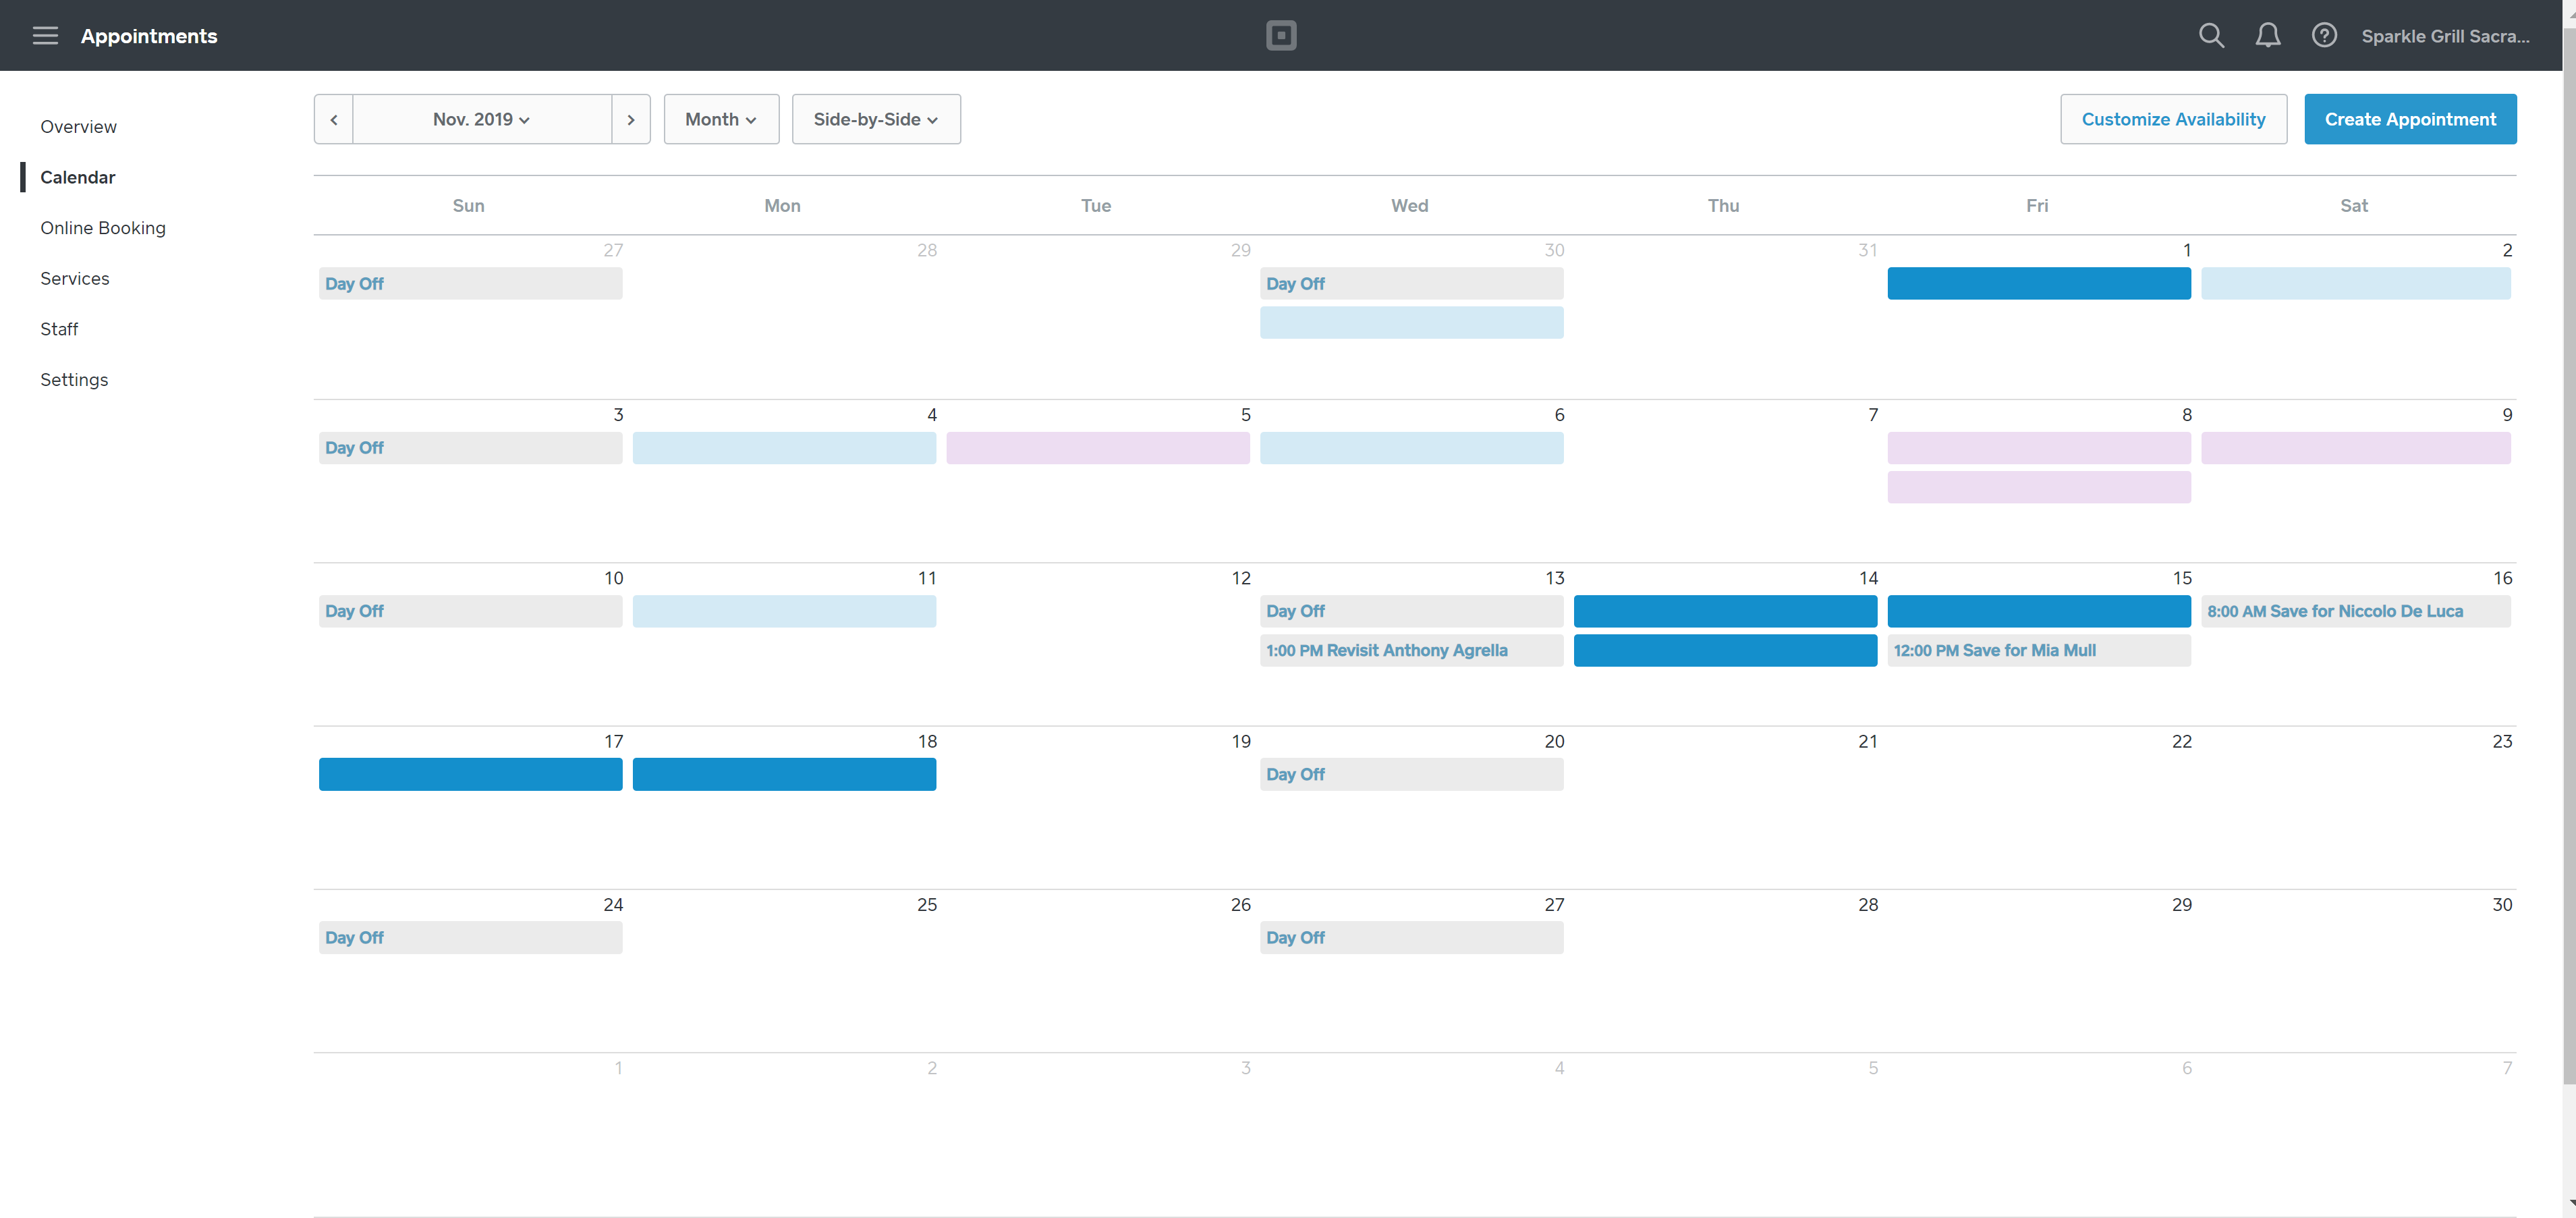Open the search function
The image size is (2576, 1218).
[2211, 35]
